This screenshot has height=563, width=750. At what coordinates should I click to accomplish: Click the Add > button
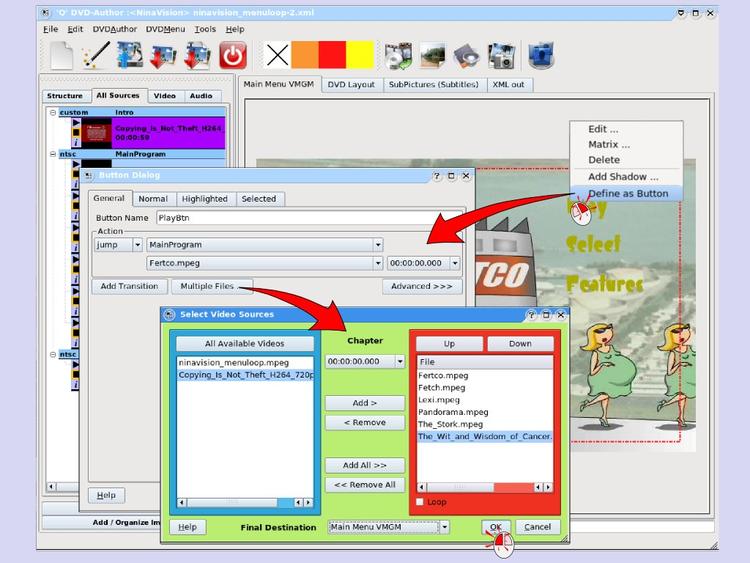tap(364, 403)
